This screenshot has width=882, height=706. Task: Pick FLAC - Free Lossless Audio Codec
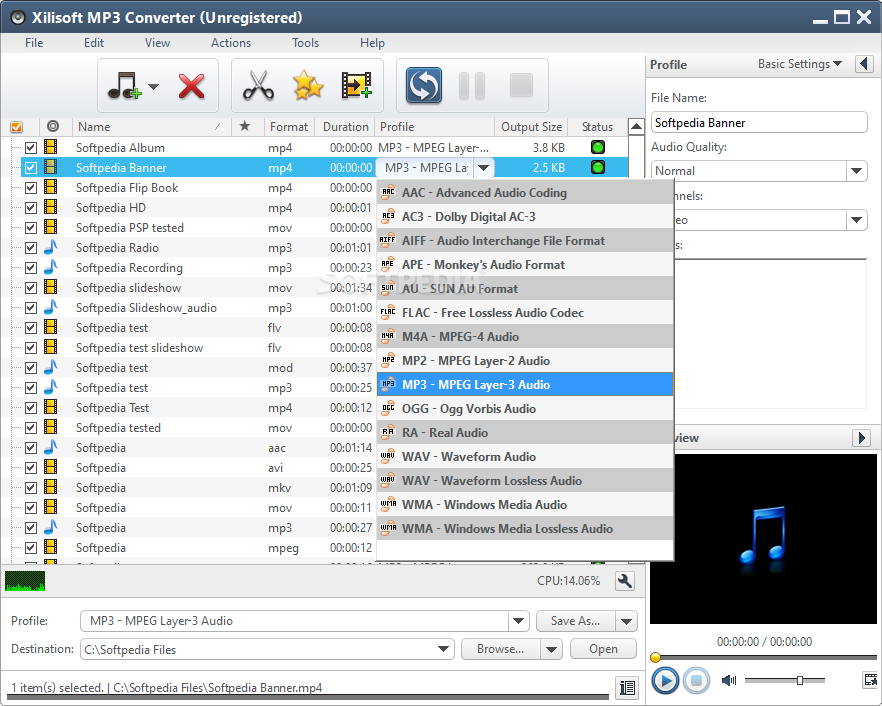point(525,313)
